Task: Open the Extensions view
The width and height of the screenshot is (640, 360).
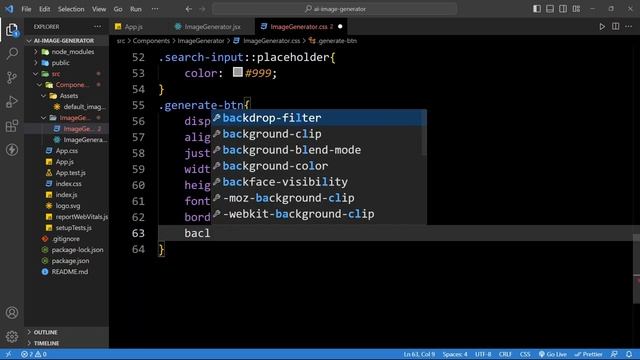Action: pyautogui.click(x=12, y=126)
